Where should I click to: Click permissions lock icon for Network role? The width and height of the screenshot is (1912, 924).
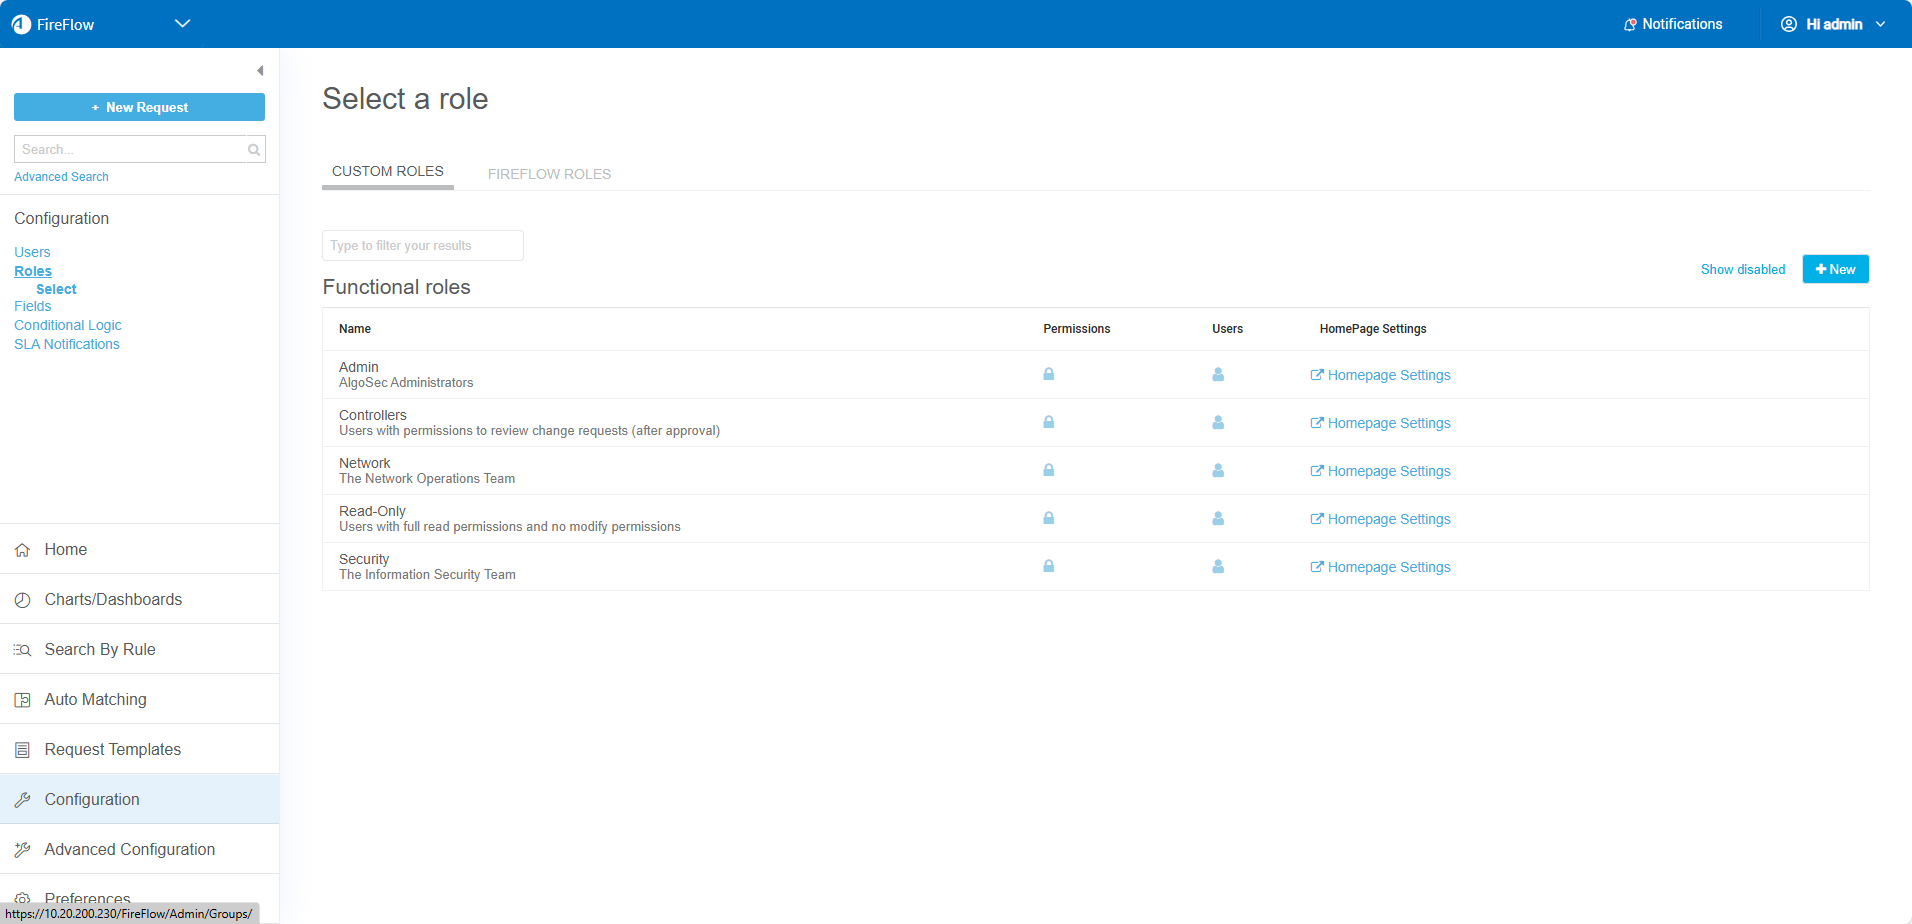point(1048,470)
